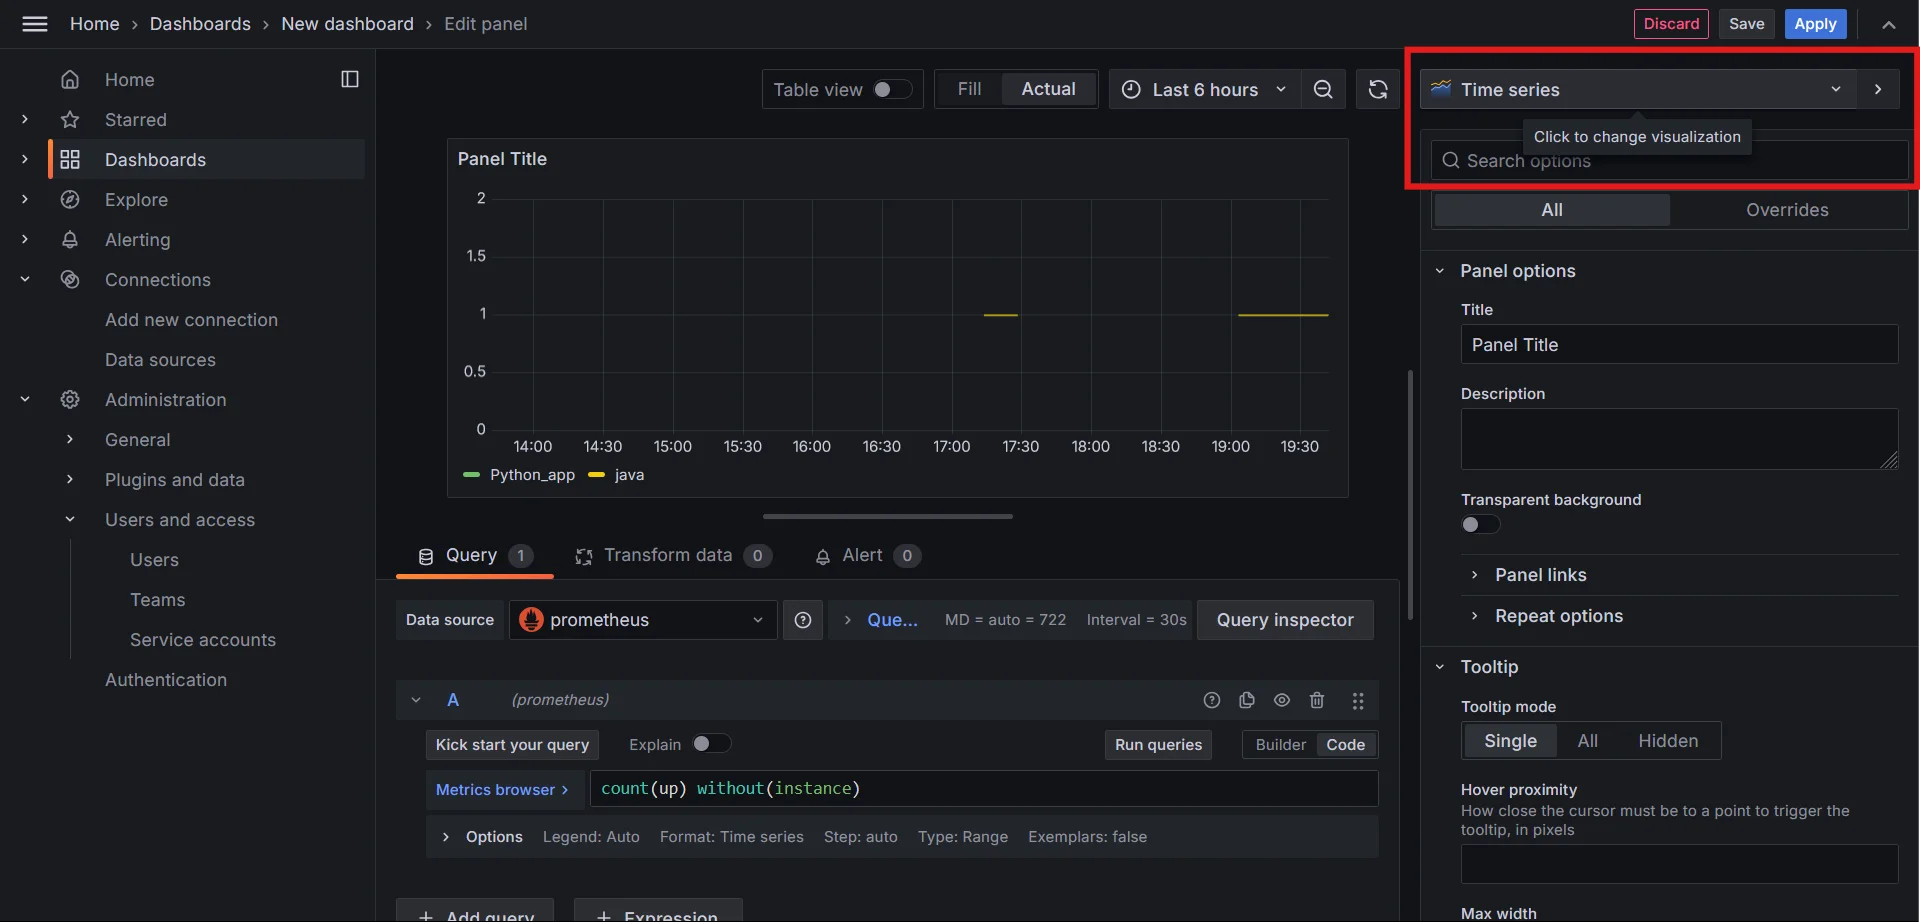Enable Transparent background switch

pyautogui.click(x=1480, y=524)
